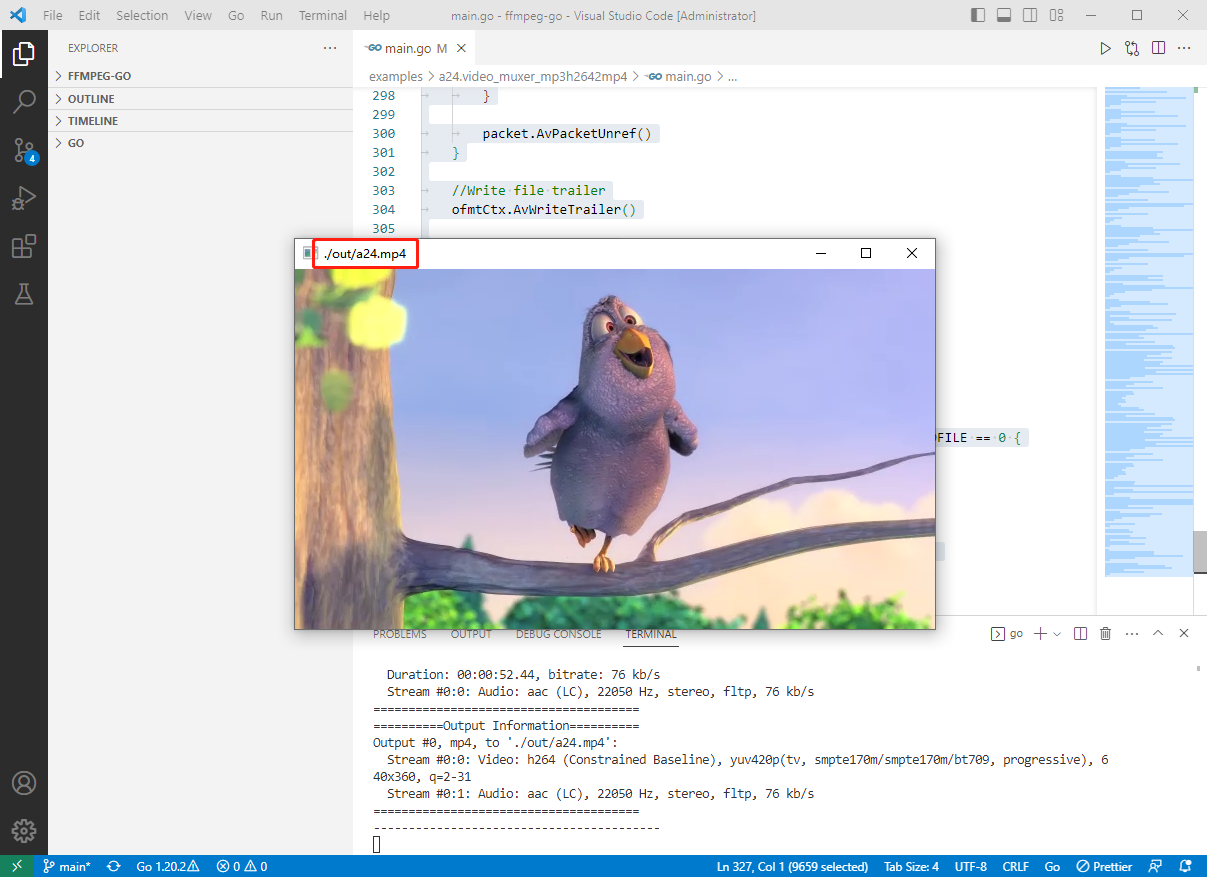Split the editor to the right
Image resolution: width=1207 pixels, height=877 pixels.
[1158, 48]
